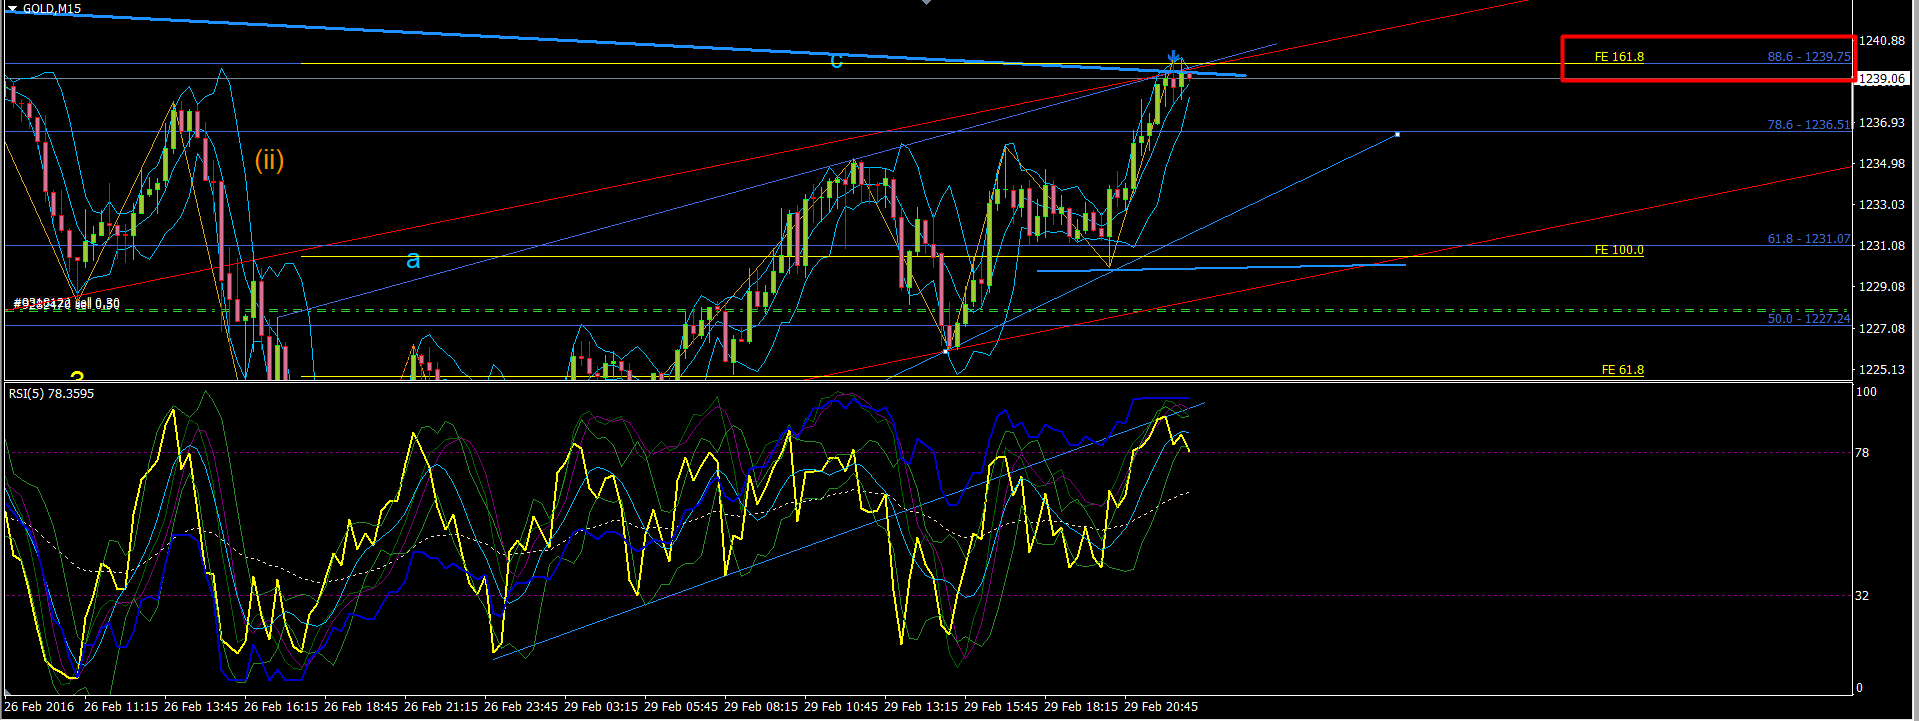Click the '29 Feb 05:45' time axis label
The height and width of the screenshot is (721, 1919).
(681, 707)
